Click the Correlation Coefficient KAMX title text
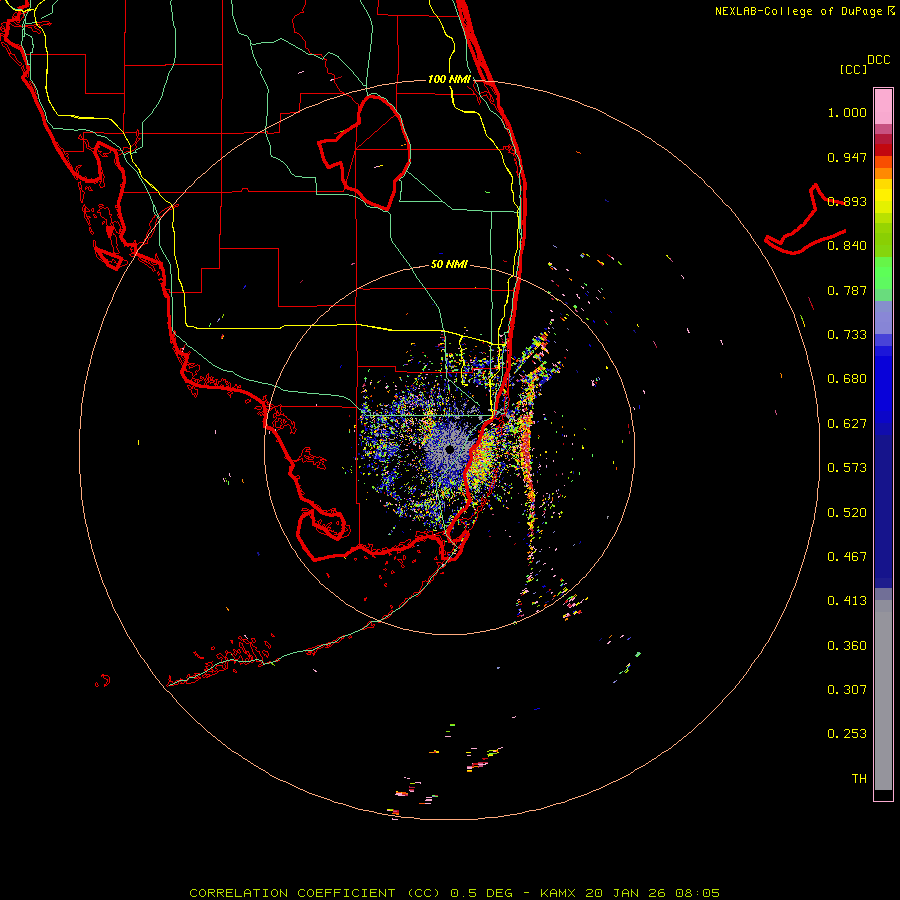Image resolution: width=900 pixels, height=900 pixels. (454, 893)
